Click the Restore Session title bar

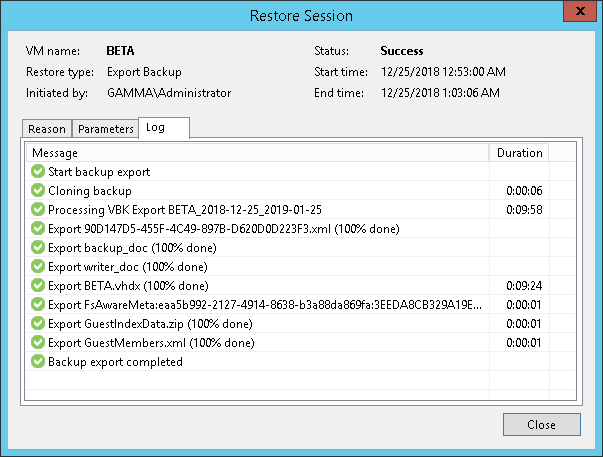click(x=300, y=16)
